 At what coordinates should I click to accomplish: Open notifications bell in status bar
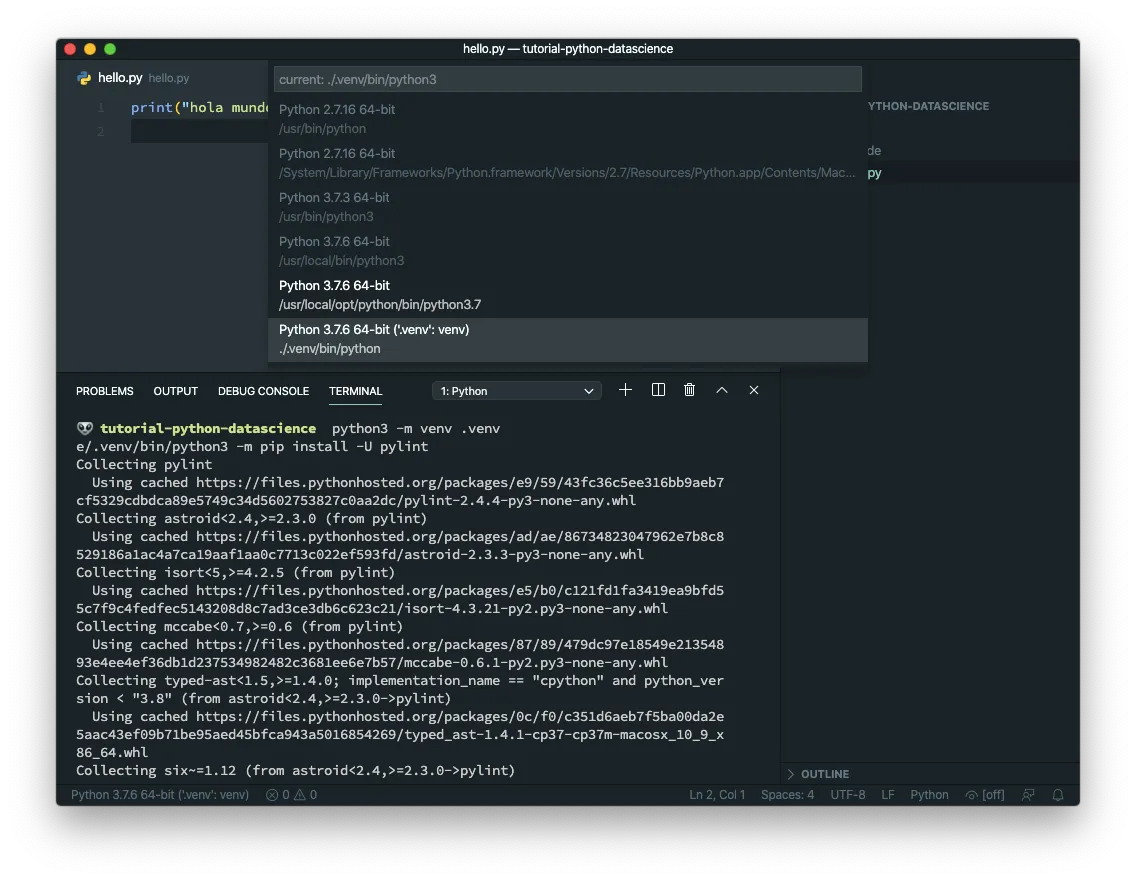(x=1058, y=795)
